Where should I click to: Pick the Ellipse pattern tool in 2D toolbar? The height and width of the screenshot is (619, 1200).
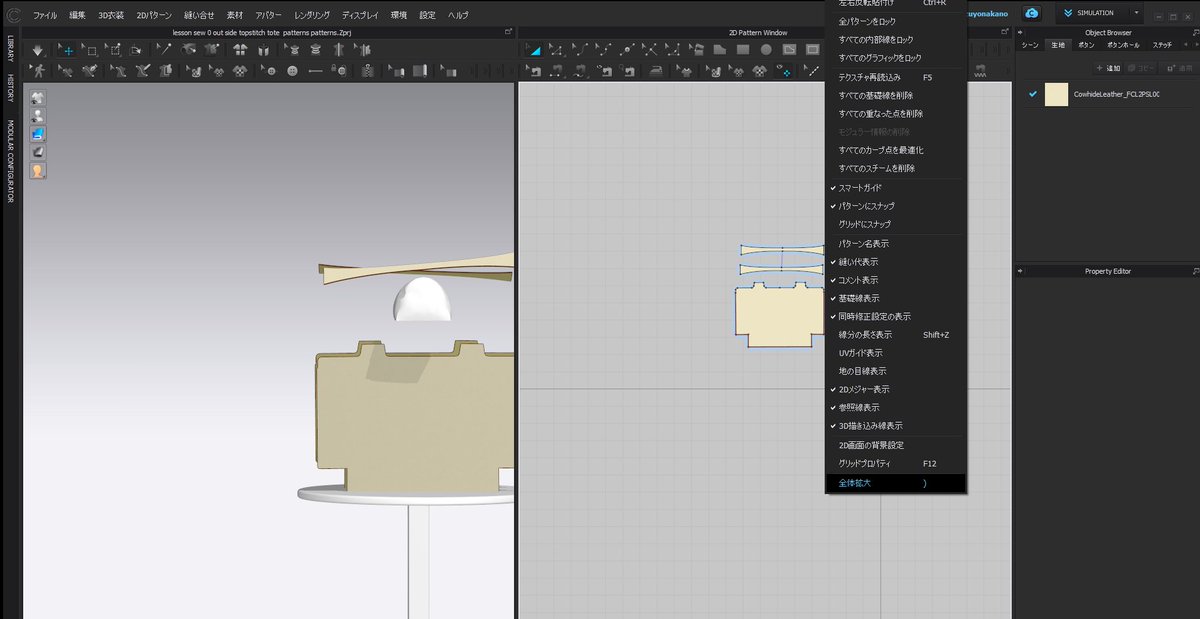coord(766,49)
